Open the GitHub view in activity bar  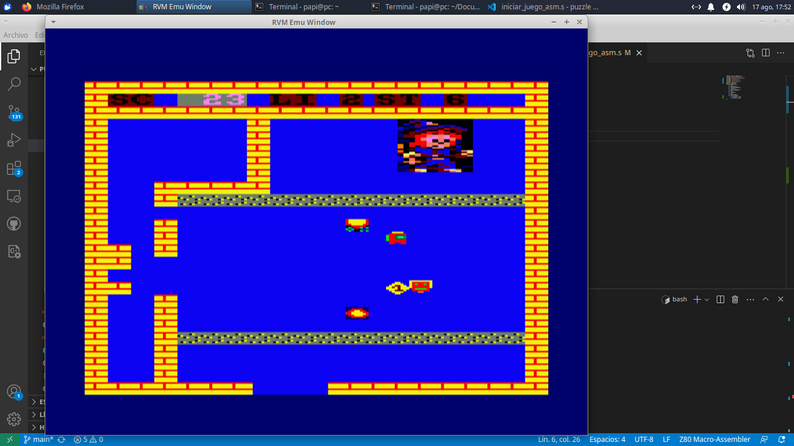pyautogui.click(x=14, y=224)
